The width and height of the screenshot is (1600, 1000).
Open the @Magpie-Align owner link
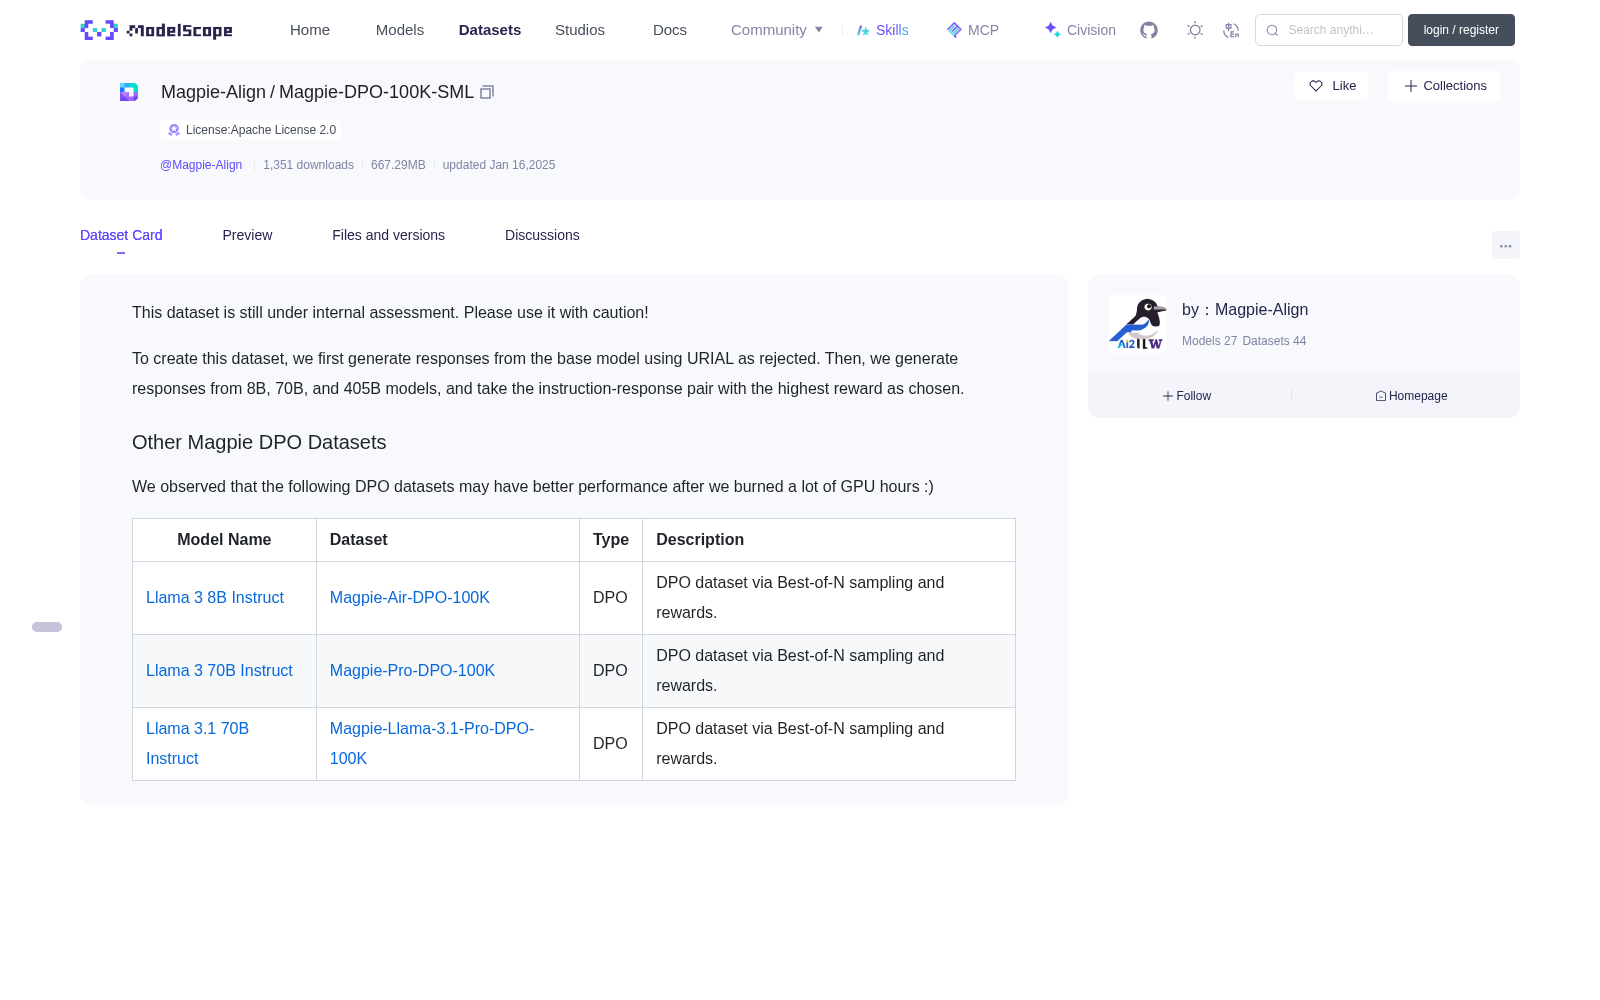point(201,165)
